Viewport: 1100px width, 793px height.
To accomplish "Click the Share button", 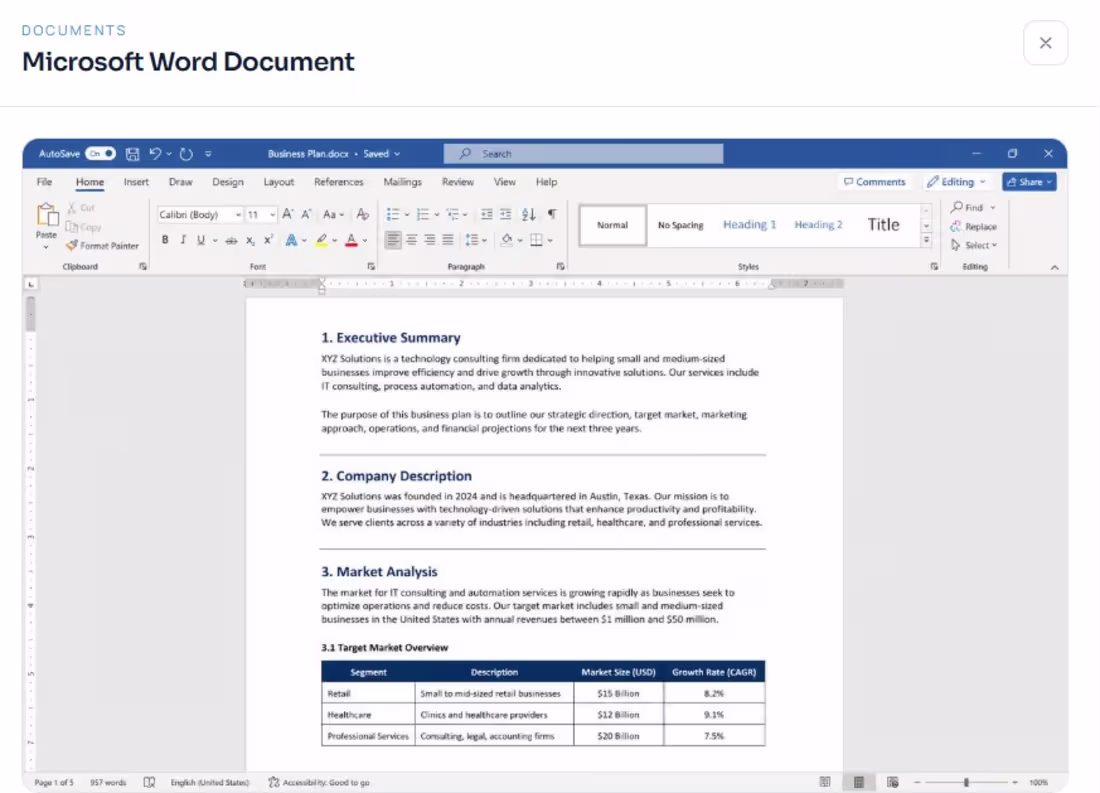I will tap(1029, 182).
